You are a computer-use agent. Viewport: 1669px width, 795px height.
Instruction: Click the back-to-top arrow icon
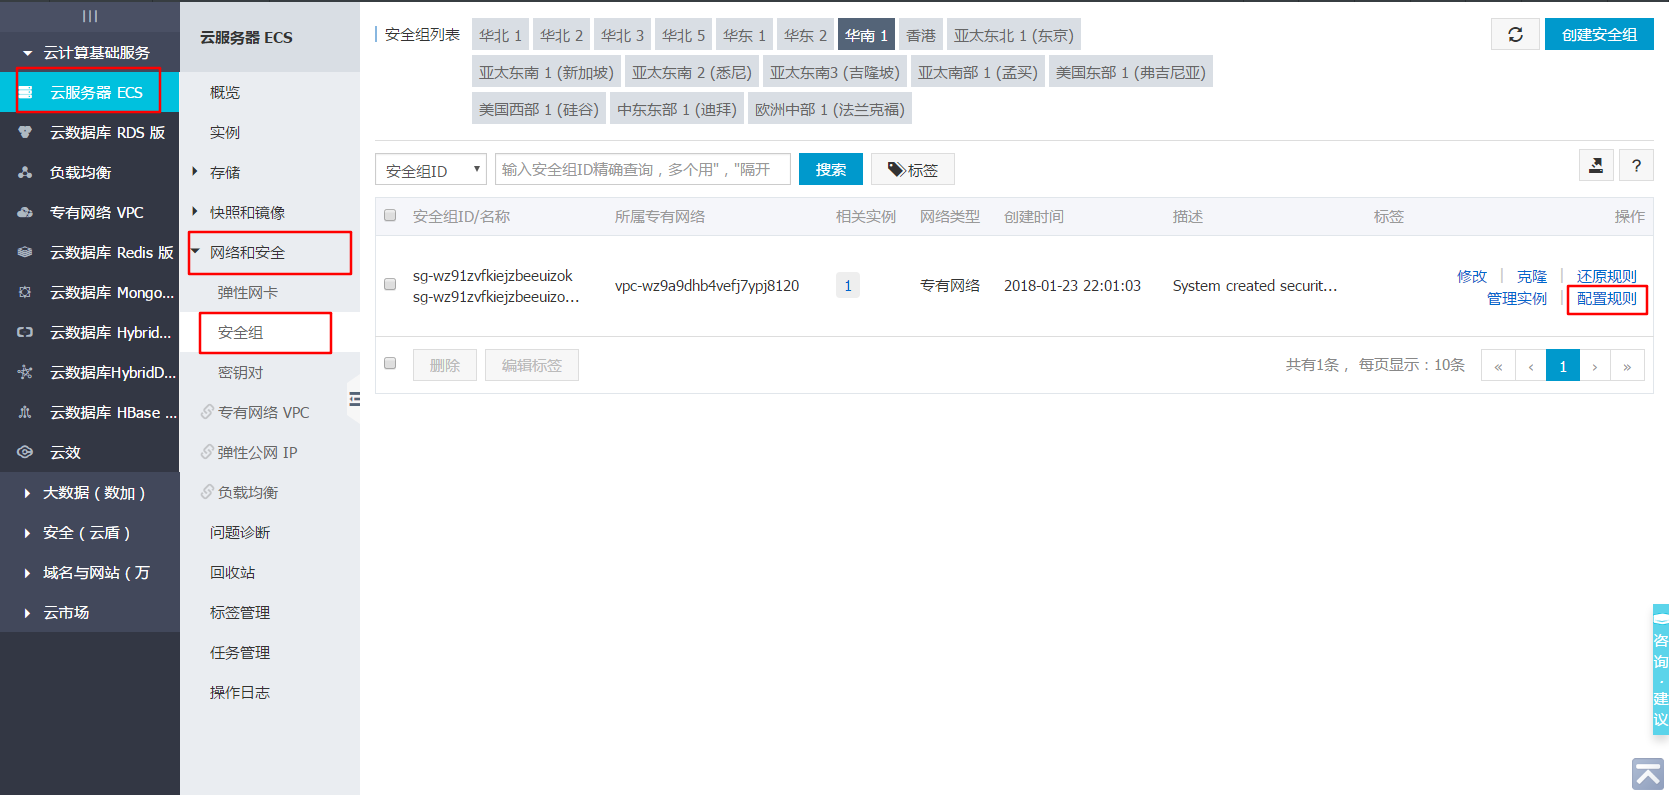(1648, 774)
